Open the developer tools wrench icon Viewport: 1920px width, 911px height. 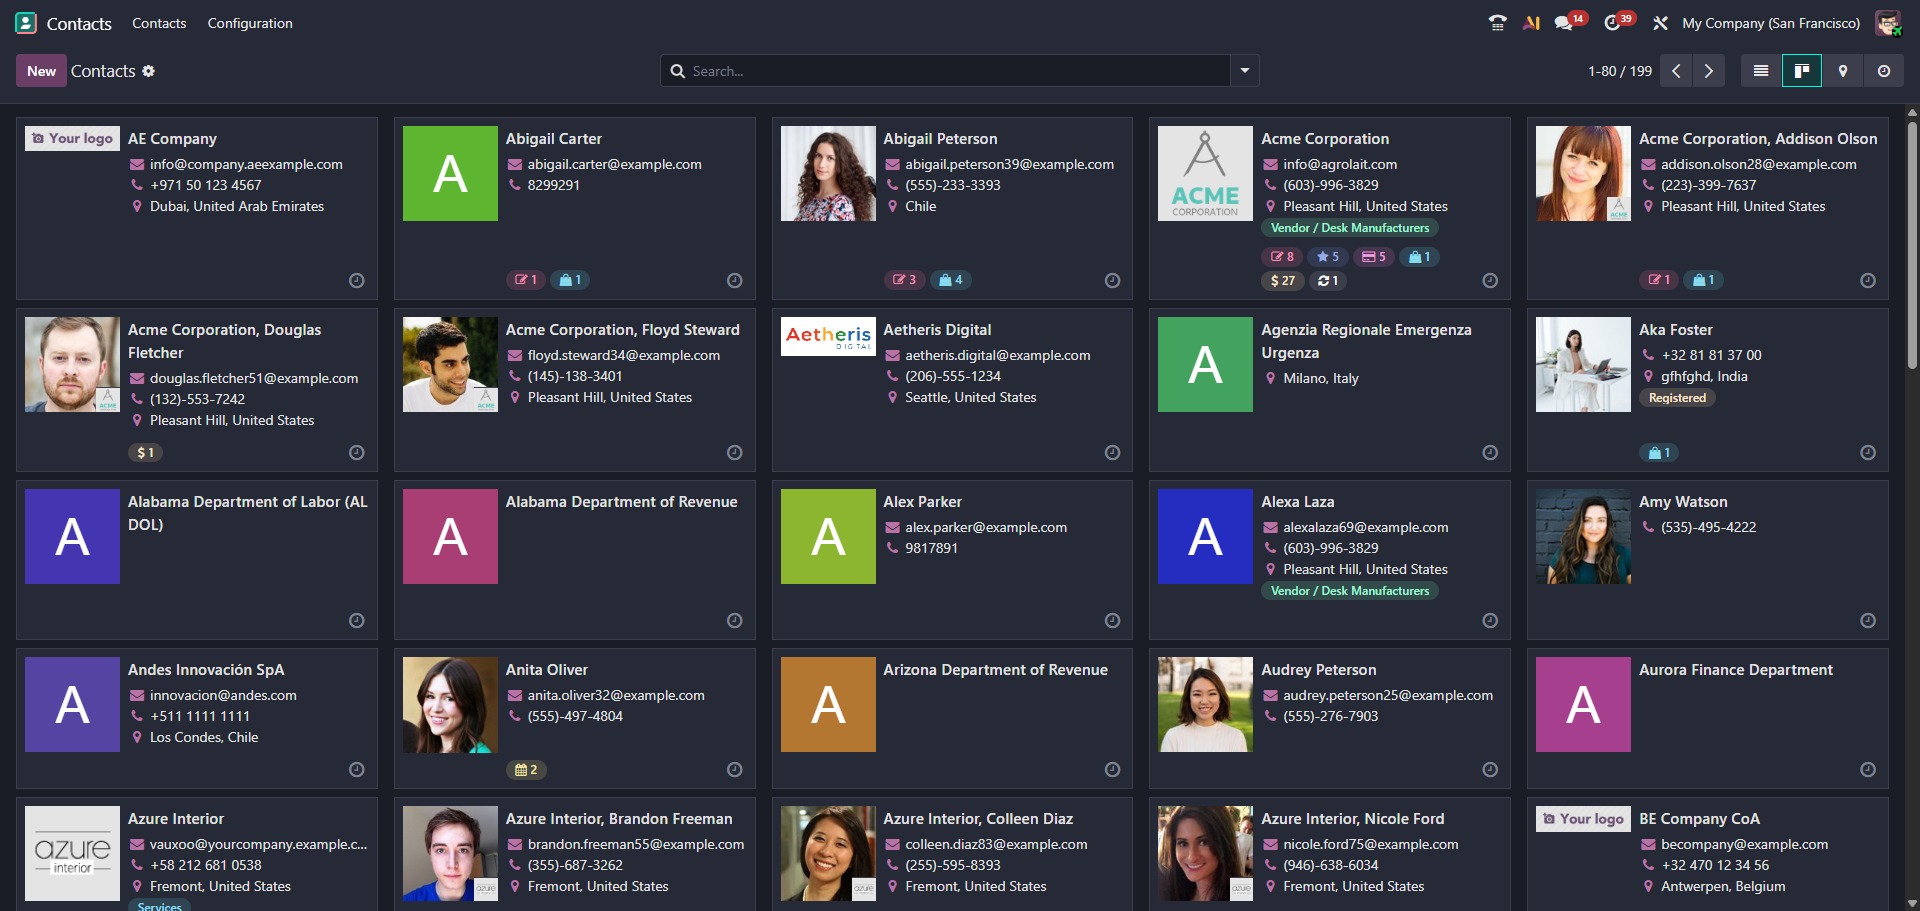[1660, 23]
